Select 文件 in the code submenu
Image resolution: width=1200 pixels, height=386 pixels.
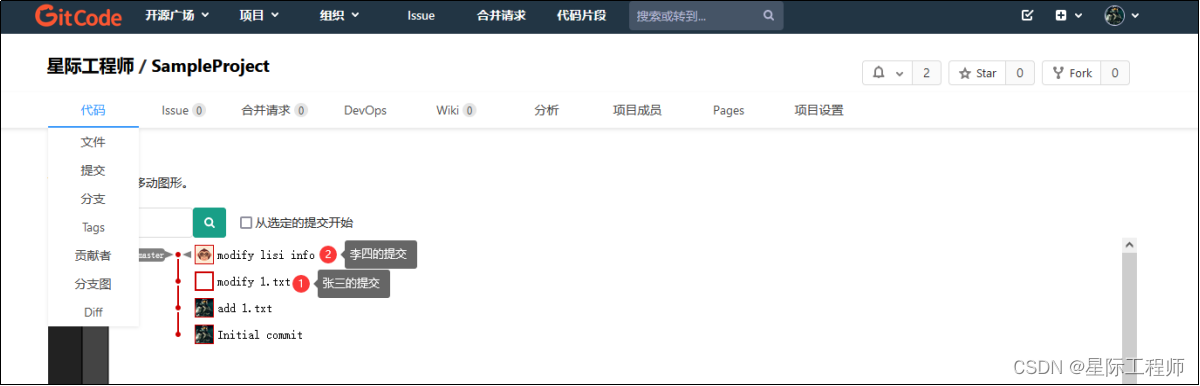pos(93,142)
